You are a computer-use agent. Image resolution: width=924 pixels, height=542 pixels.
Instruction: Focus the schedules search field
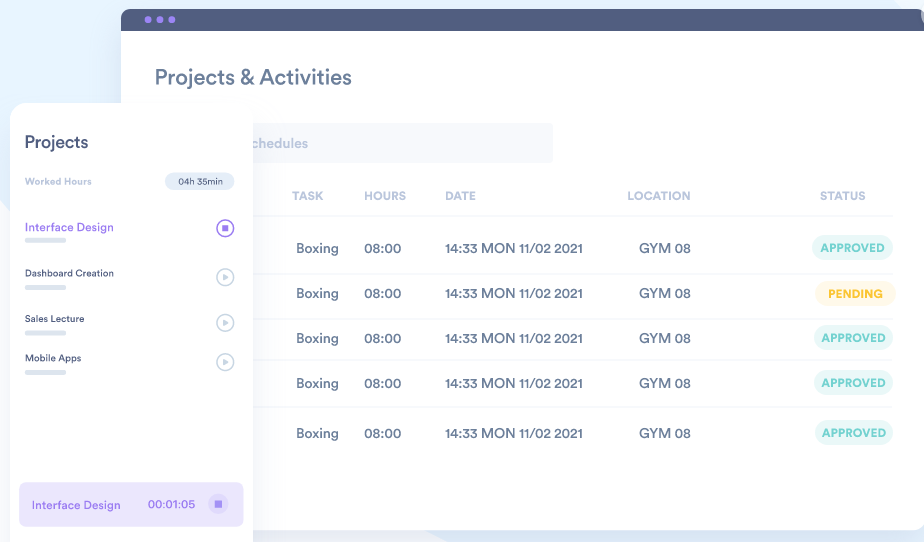[x=402, y=143]
